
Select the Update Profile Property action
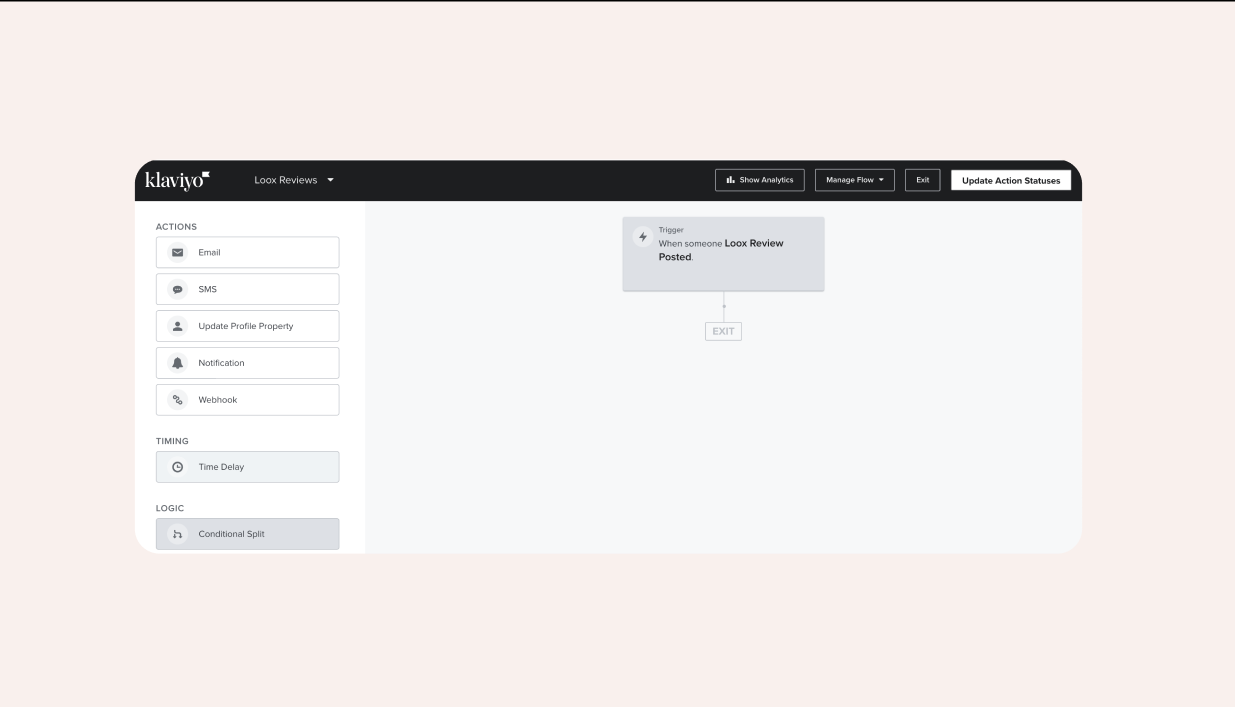pos(248,326)
